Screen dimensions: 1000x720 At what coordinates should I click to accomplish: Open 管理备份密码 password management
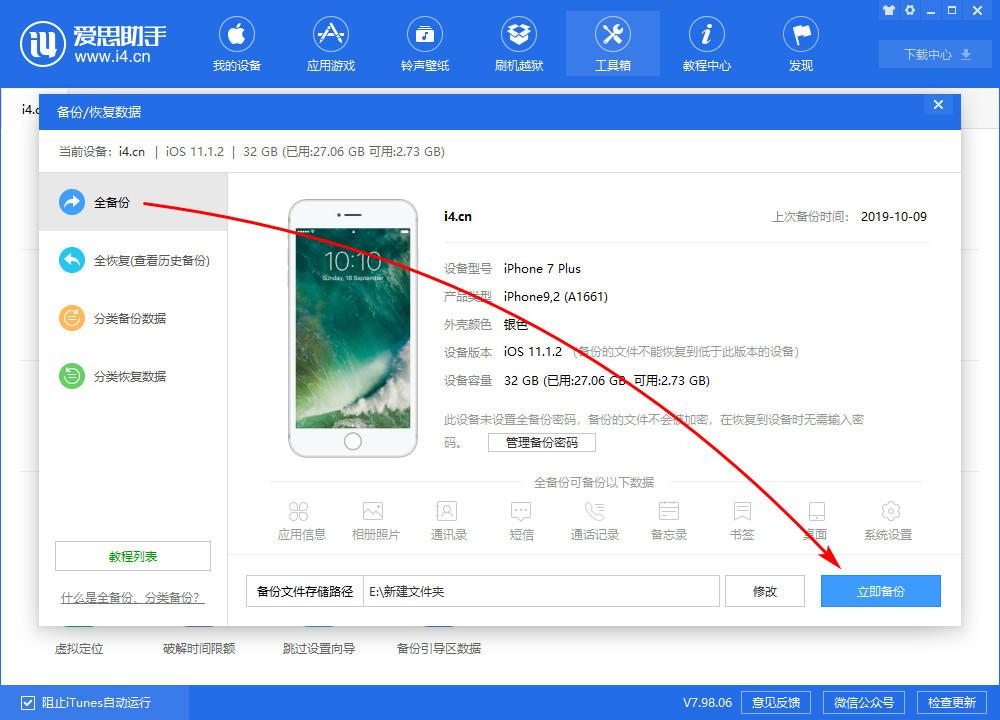point(541,442)
